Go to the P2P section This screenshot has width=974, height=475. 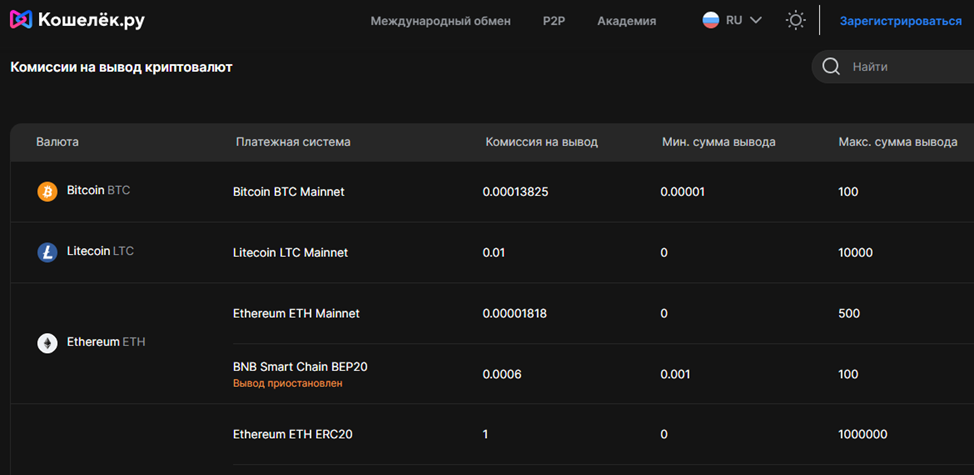click(x=554, y=21)
